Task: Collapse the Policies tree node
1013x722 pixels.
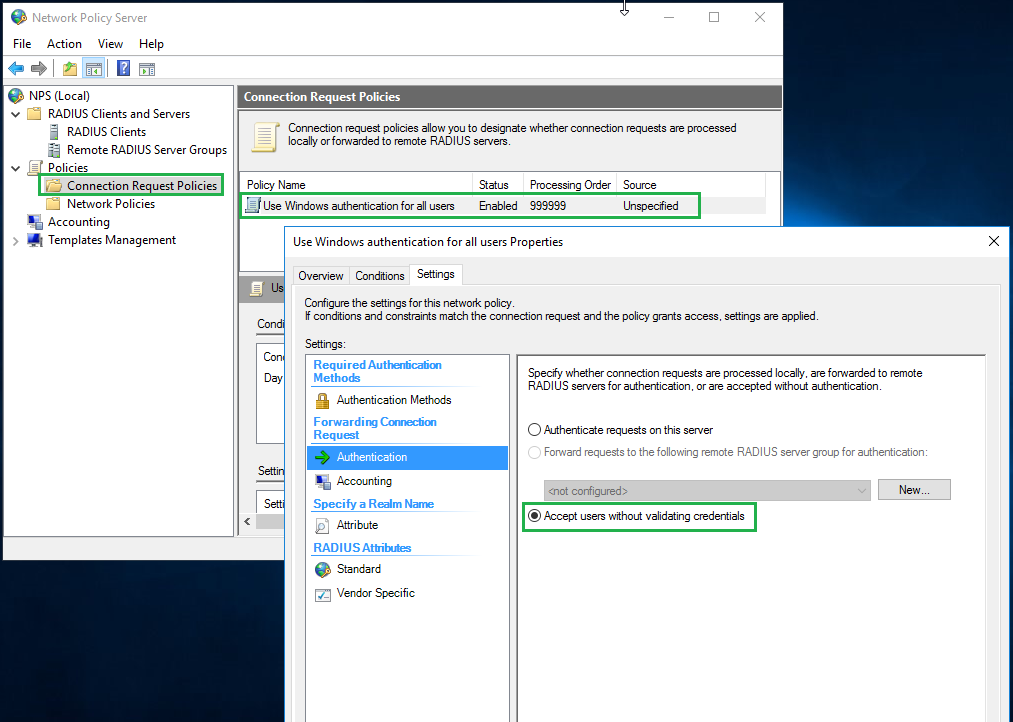Action: pyautogui.click(x=16, y=168)
